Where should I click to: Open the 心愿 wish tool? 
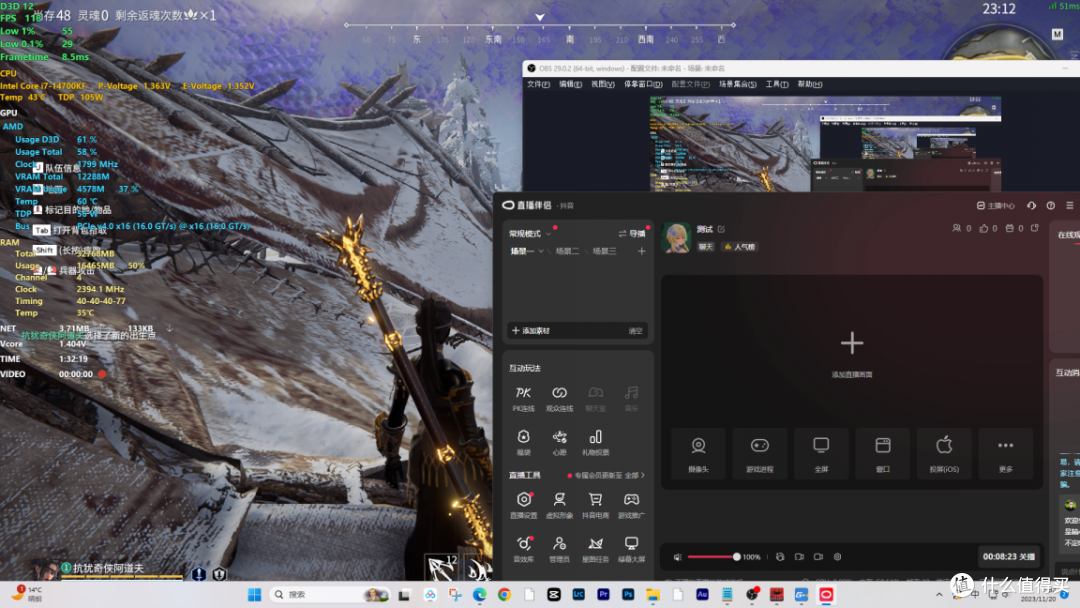pyautogui.click(x=559, y=442)
